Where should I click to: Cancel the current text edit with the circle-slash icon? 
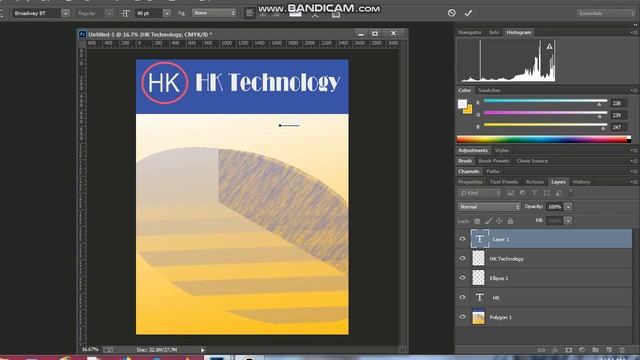pyautogui.click(x=451, y=13)
